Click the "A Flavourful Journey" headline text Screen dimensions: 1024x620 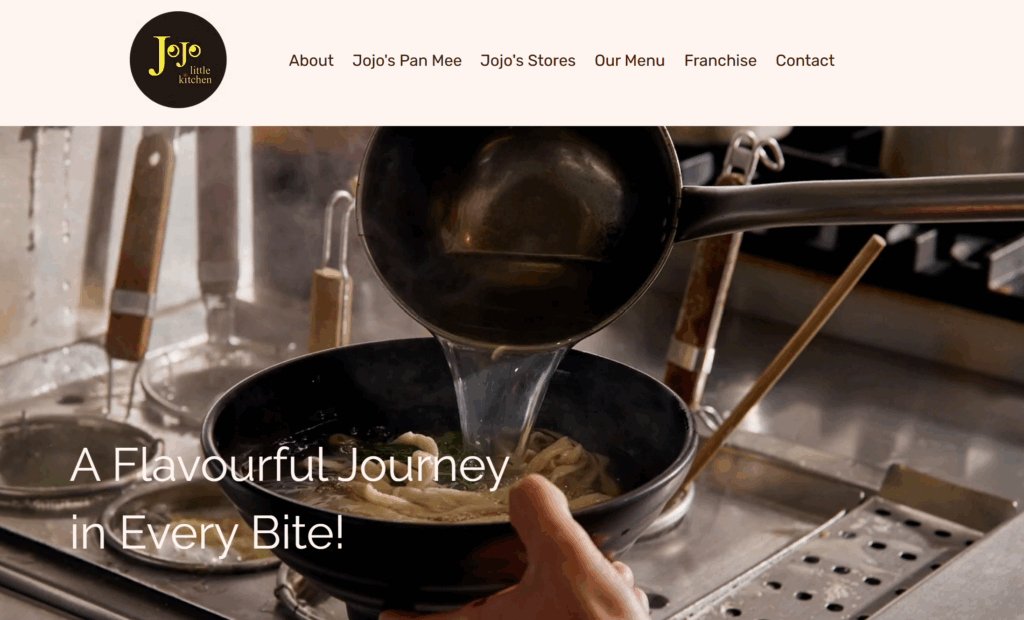[x=289, y=466]
